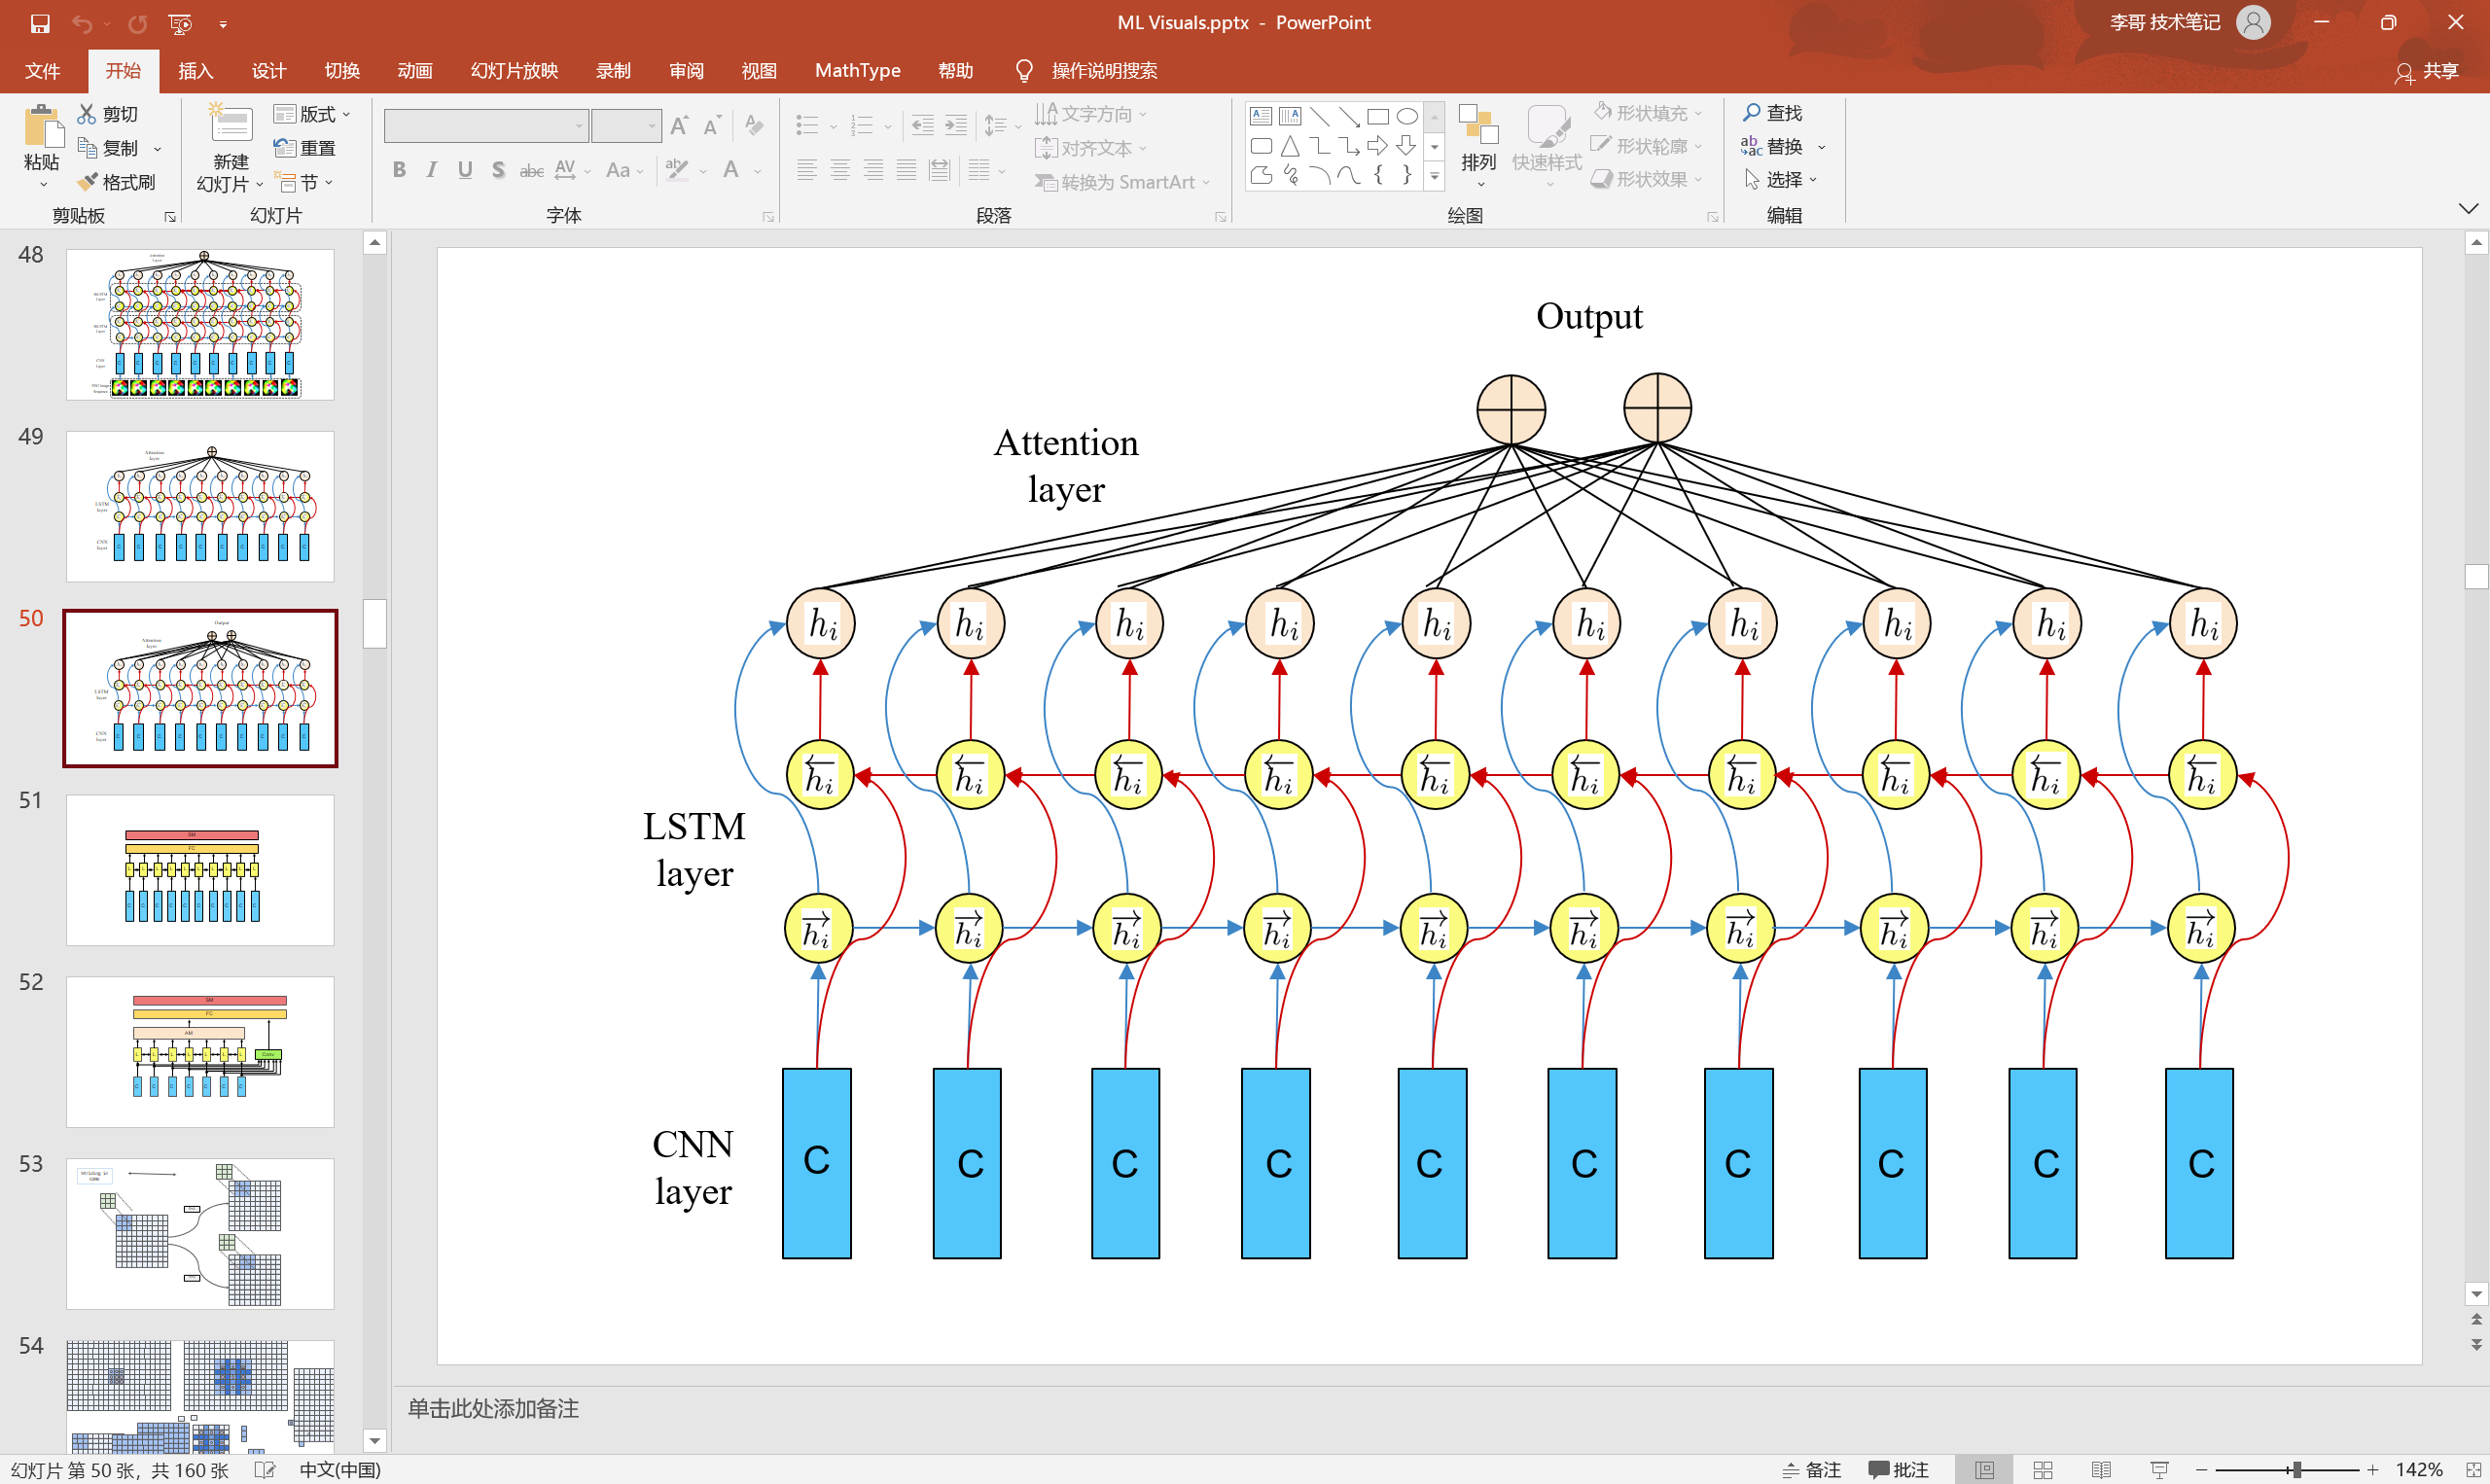Click the zoom slider handle
Image resolution: width=2490 pixels, height=1484 pixels.
pyautogui.click(x=2297, y=1469)
